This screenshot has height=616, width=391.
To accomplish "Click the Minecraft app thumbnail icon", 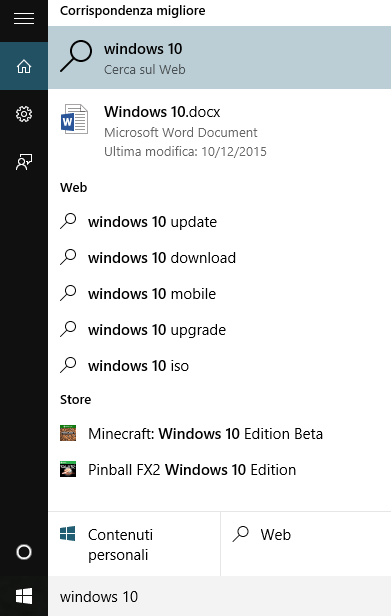I will [68, 433].
